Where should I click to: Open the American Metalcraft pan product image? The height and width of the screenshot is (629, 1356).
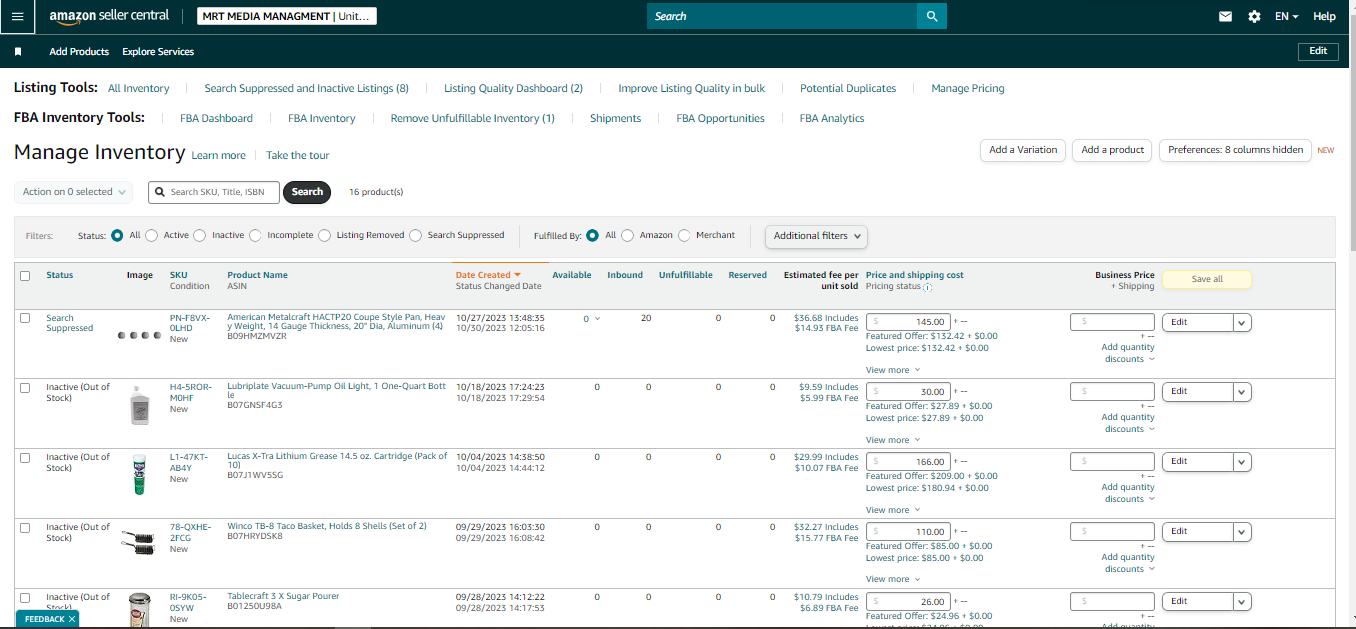tap(139, 335)
